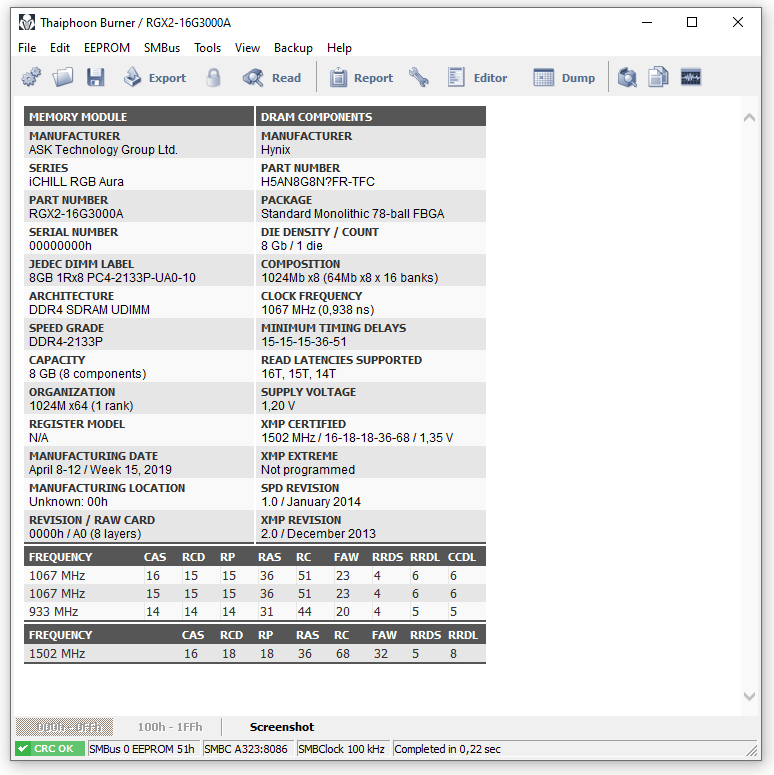Click ASK Technology Group Ltd. manufacturer value
The height and width of the screenshot is (775, 774).
[103, 150]
